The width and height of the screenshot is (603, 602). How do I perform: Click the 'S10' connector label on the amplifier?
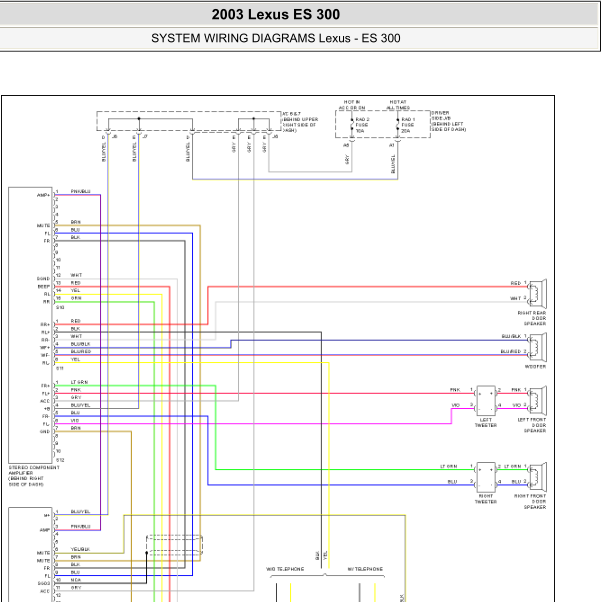pyautogui.click(x=60, y=308)
